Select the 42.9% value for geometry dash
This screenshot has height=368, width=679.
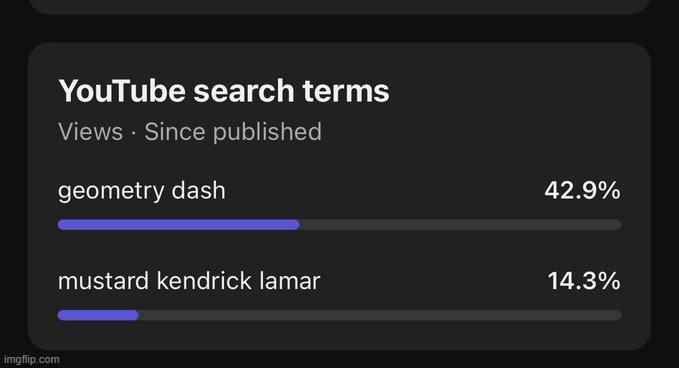(x=582, y=190)
